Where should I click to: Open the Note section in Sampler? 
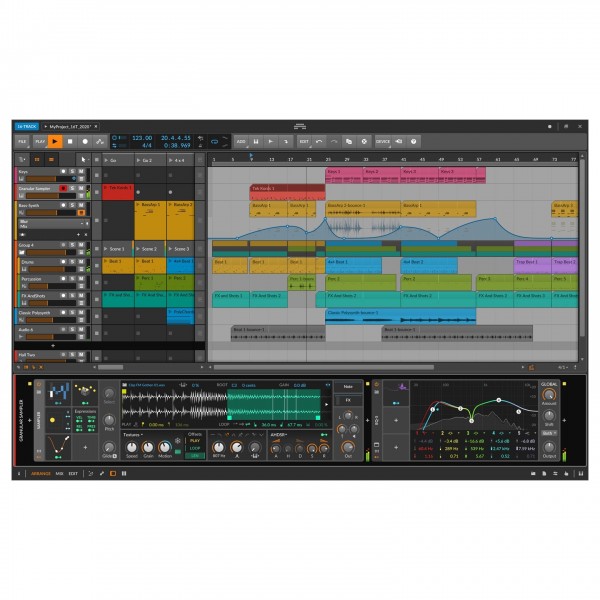tap(348, 386)
